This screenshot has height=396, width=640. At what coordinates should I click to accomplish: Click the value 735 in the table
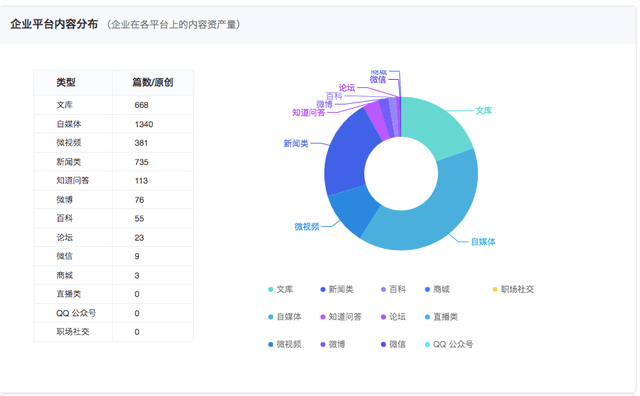pyautogui.click(x=141, y=162)
